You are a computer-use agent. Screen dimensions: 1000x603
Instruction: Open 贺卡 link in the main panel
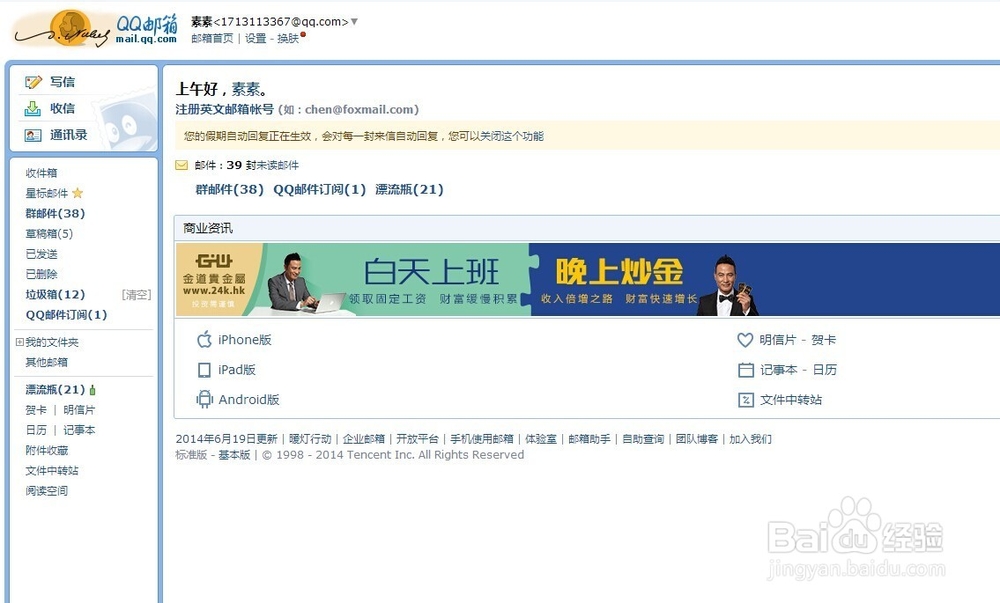coord(823,340)
